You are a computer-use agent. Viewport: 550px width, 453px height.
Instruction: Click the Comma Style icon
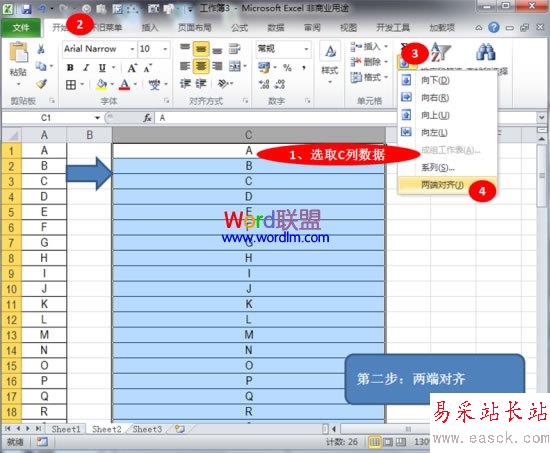coord(304,67)
